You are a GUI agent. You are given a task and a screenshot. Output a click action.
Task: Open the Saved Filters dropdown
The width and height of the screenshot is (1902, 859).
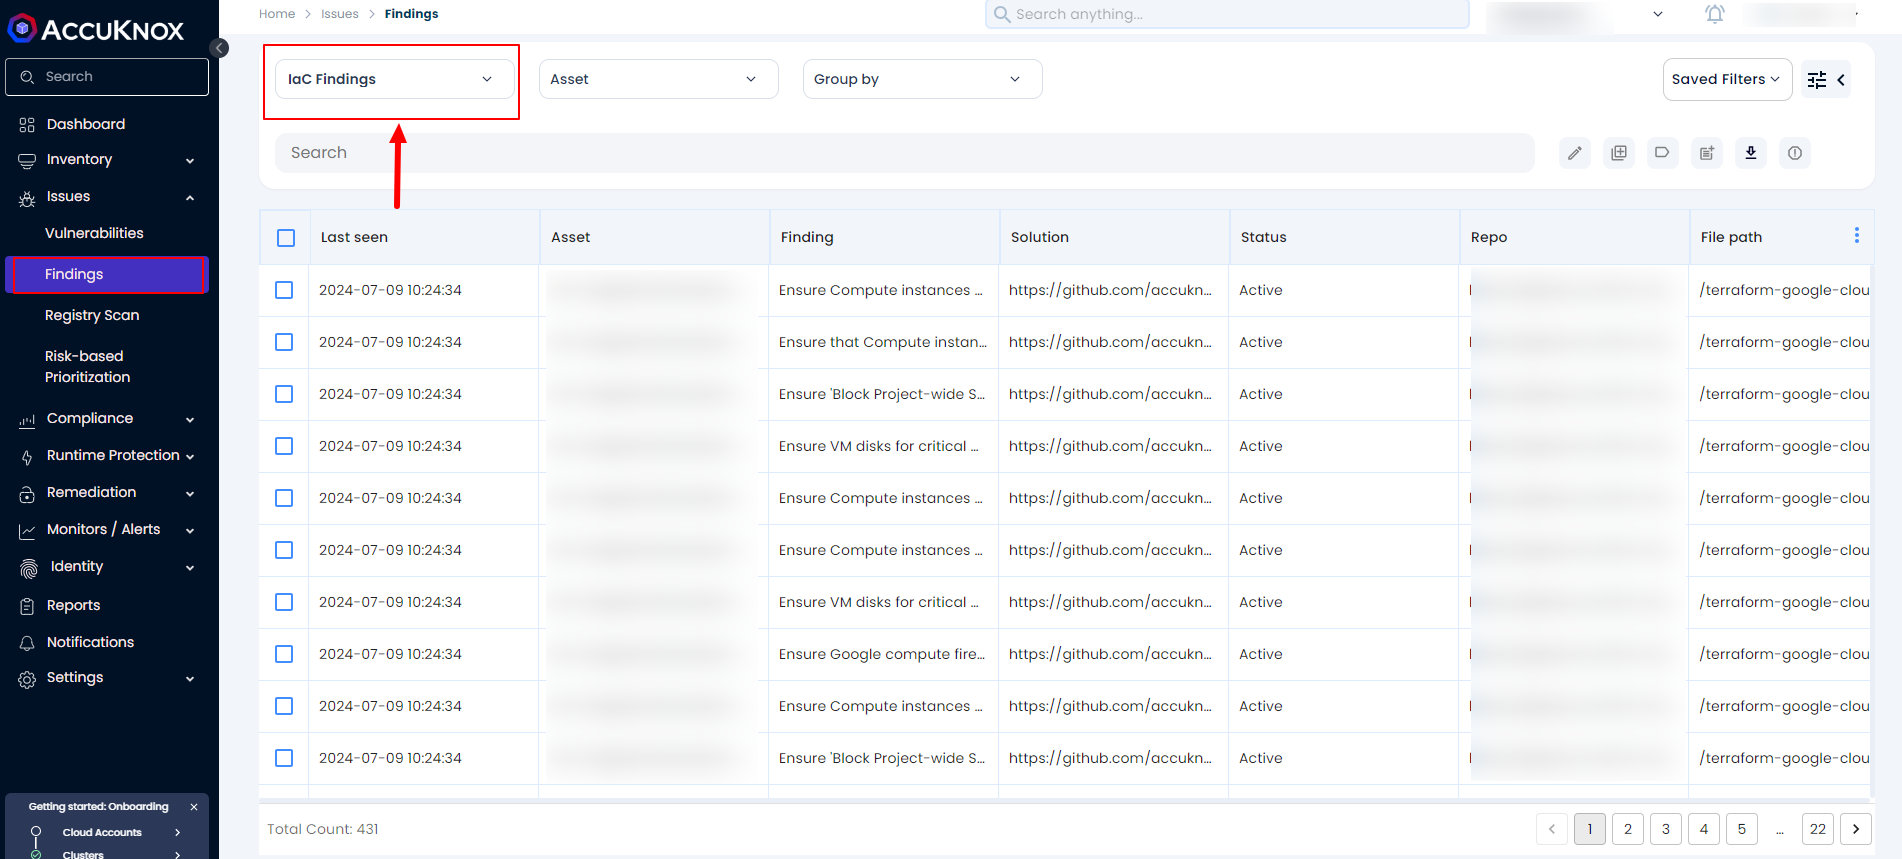(x=1728, y=79)
